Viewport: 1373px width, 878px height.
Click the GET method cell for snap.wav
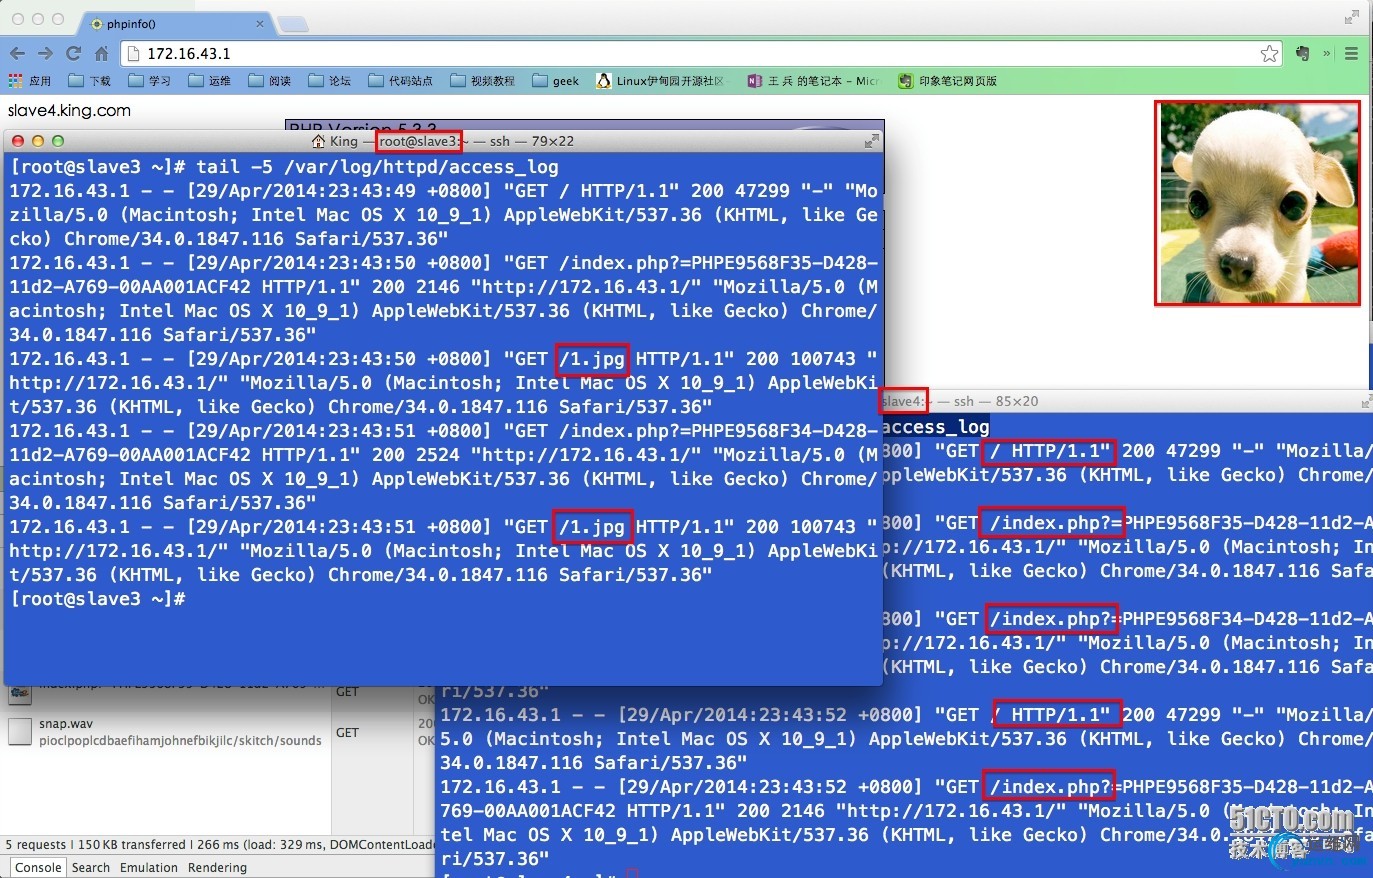click(x=348, y=732)
